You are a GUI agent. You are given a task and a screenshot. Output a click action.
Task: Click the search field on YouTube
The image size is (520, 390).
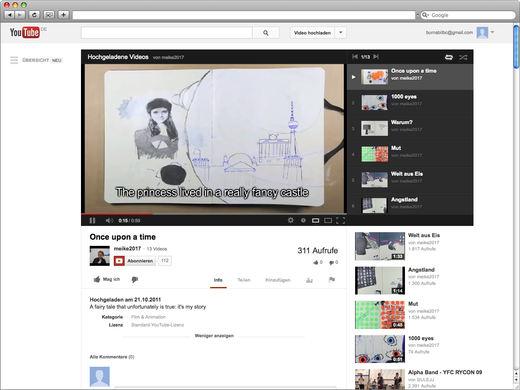point(167,33)
